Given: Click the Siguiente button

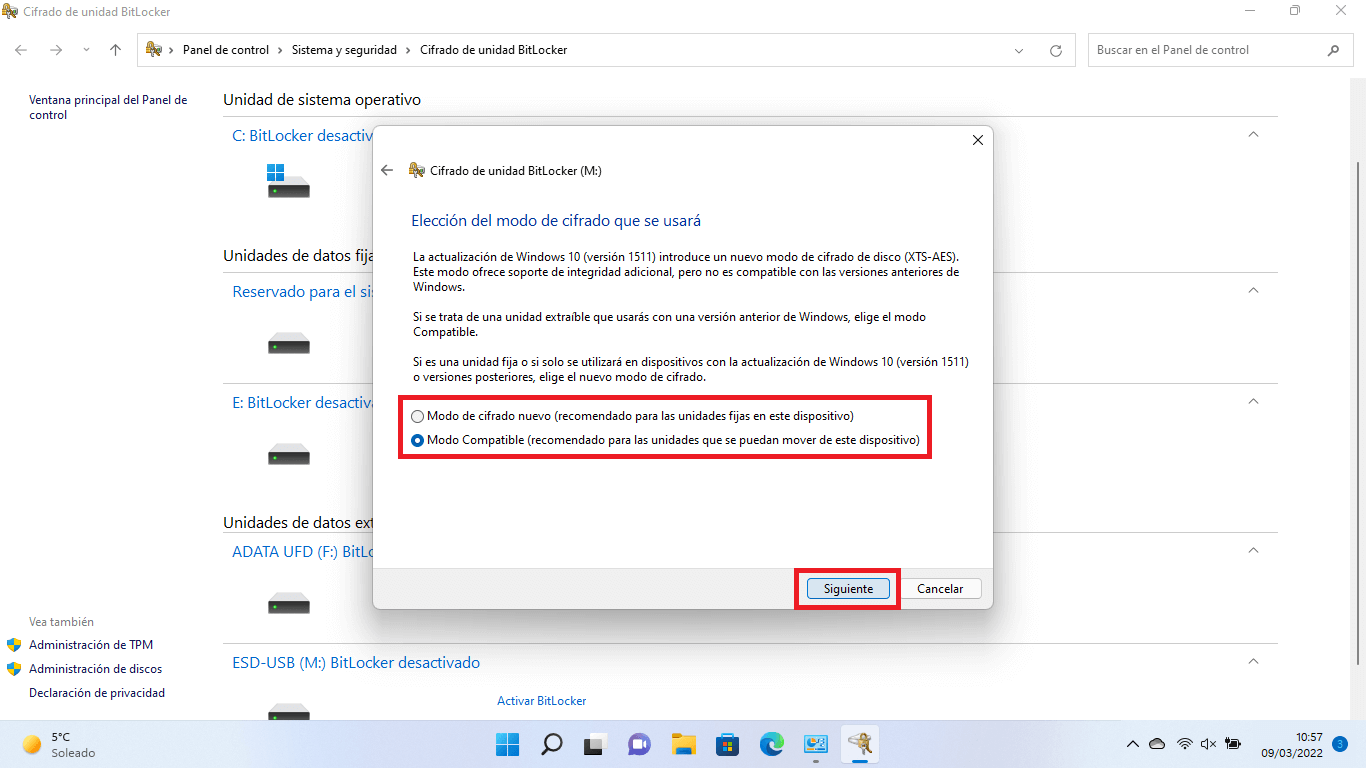Looking at the screenshot, I should (x=848, y=589).
